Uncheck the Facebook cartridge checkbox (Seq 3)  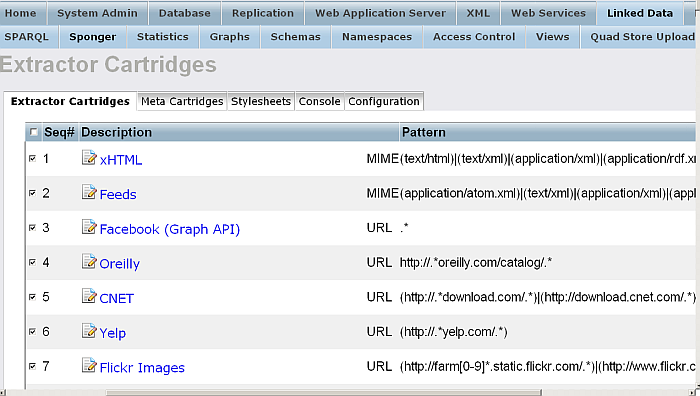pos(32,228)
